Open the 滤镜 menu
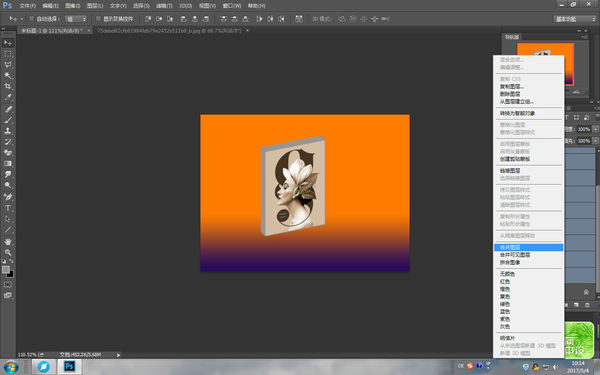The image size is (600, 375). click(164, 6)
